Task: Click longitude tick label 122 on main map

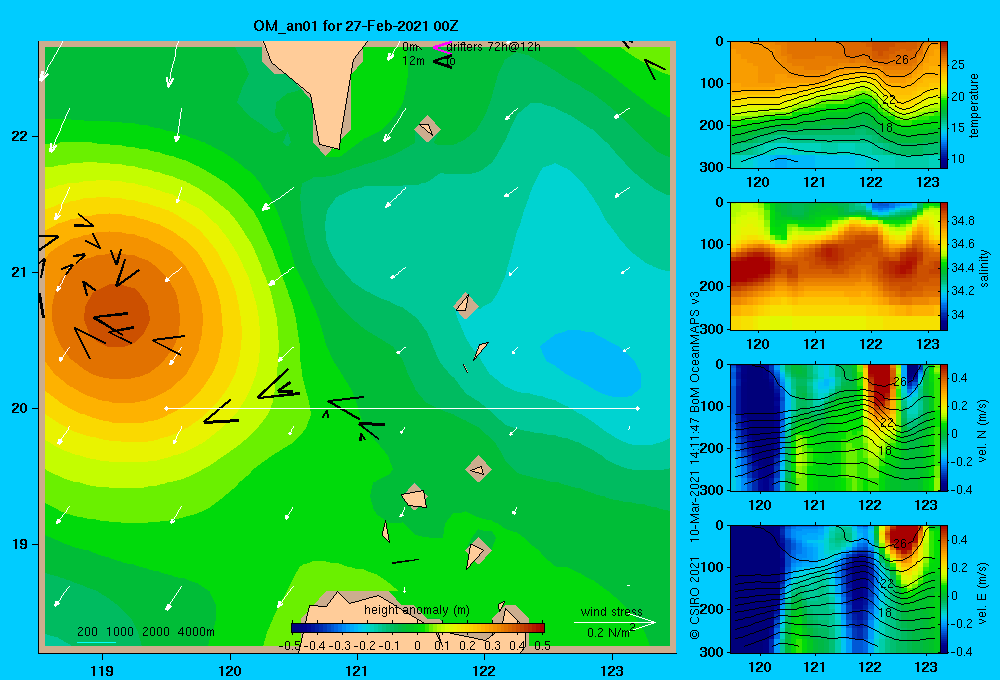Action: 484,670
